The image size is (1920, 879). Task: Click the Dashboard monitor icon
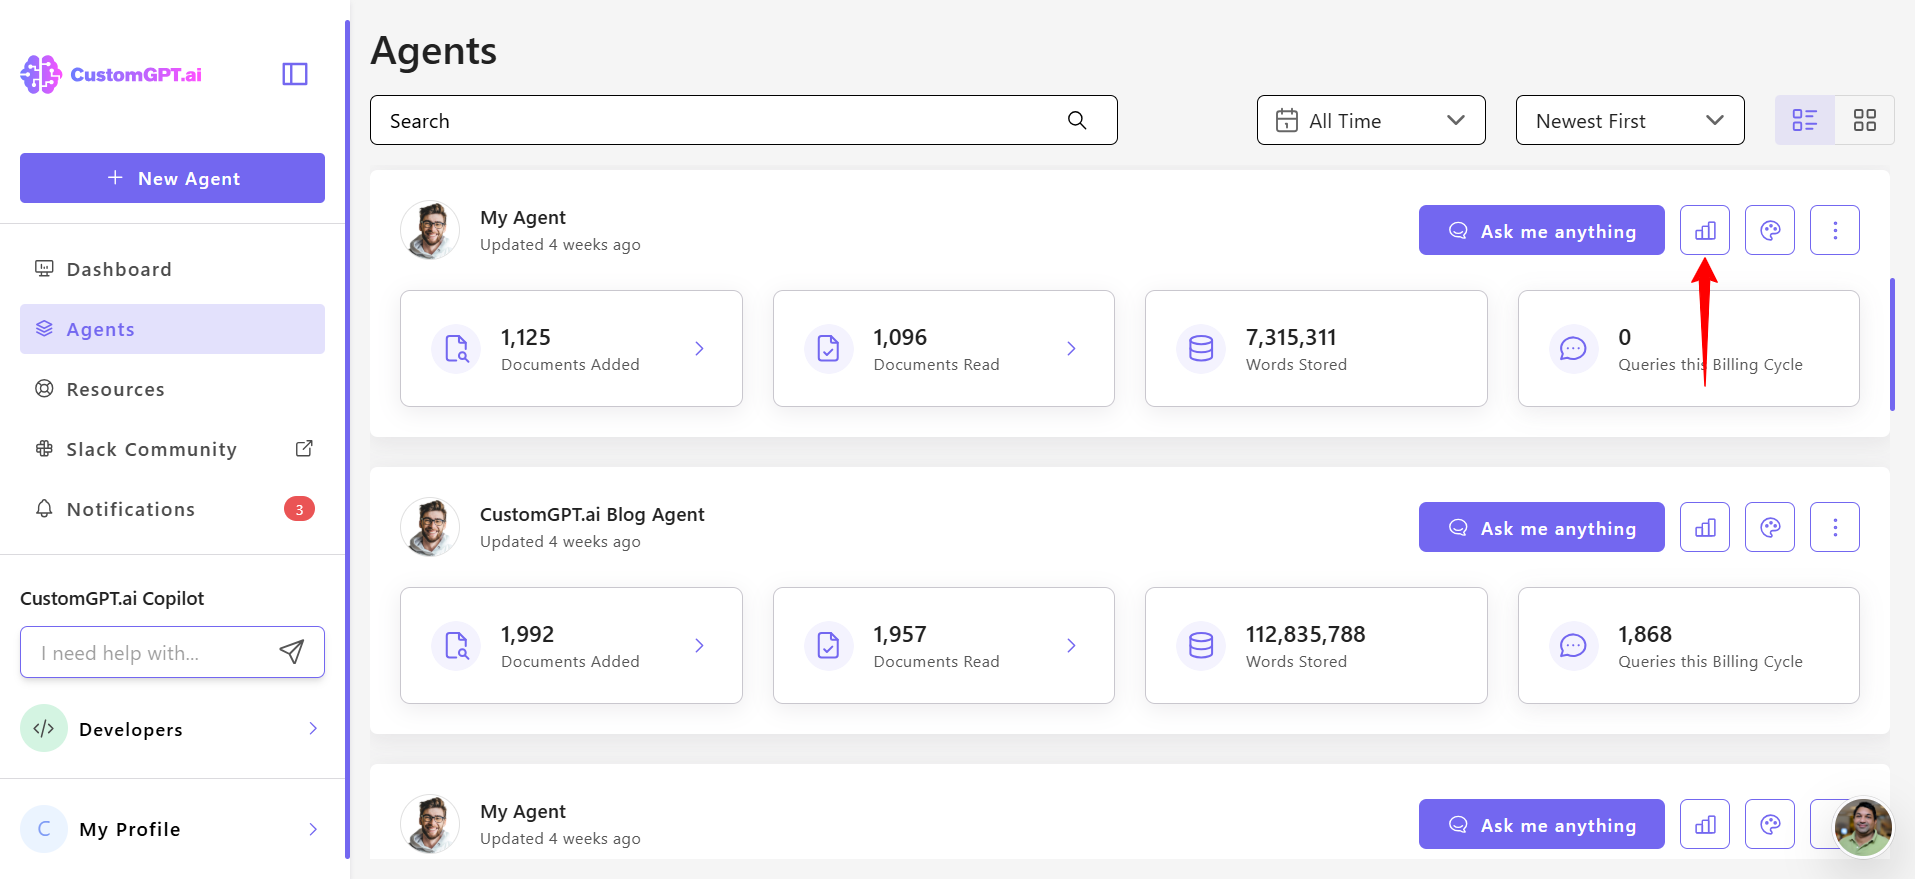(44, 268)
